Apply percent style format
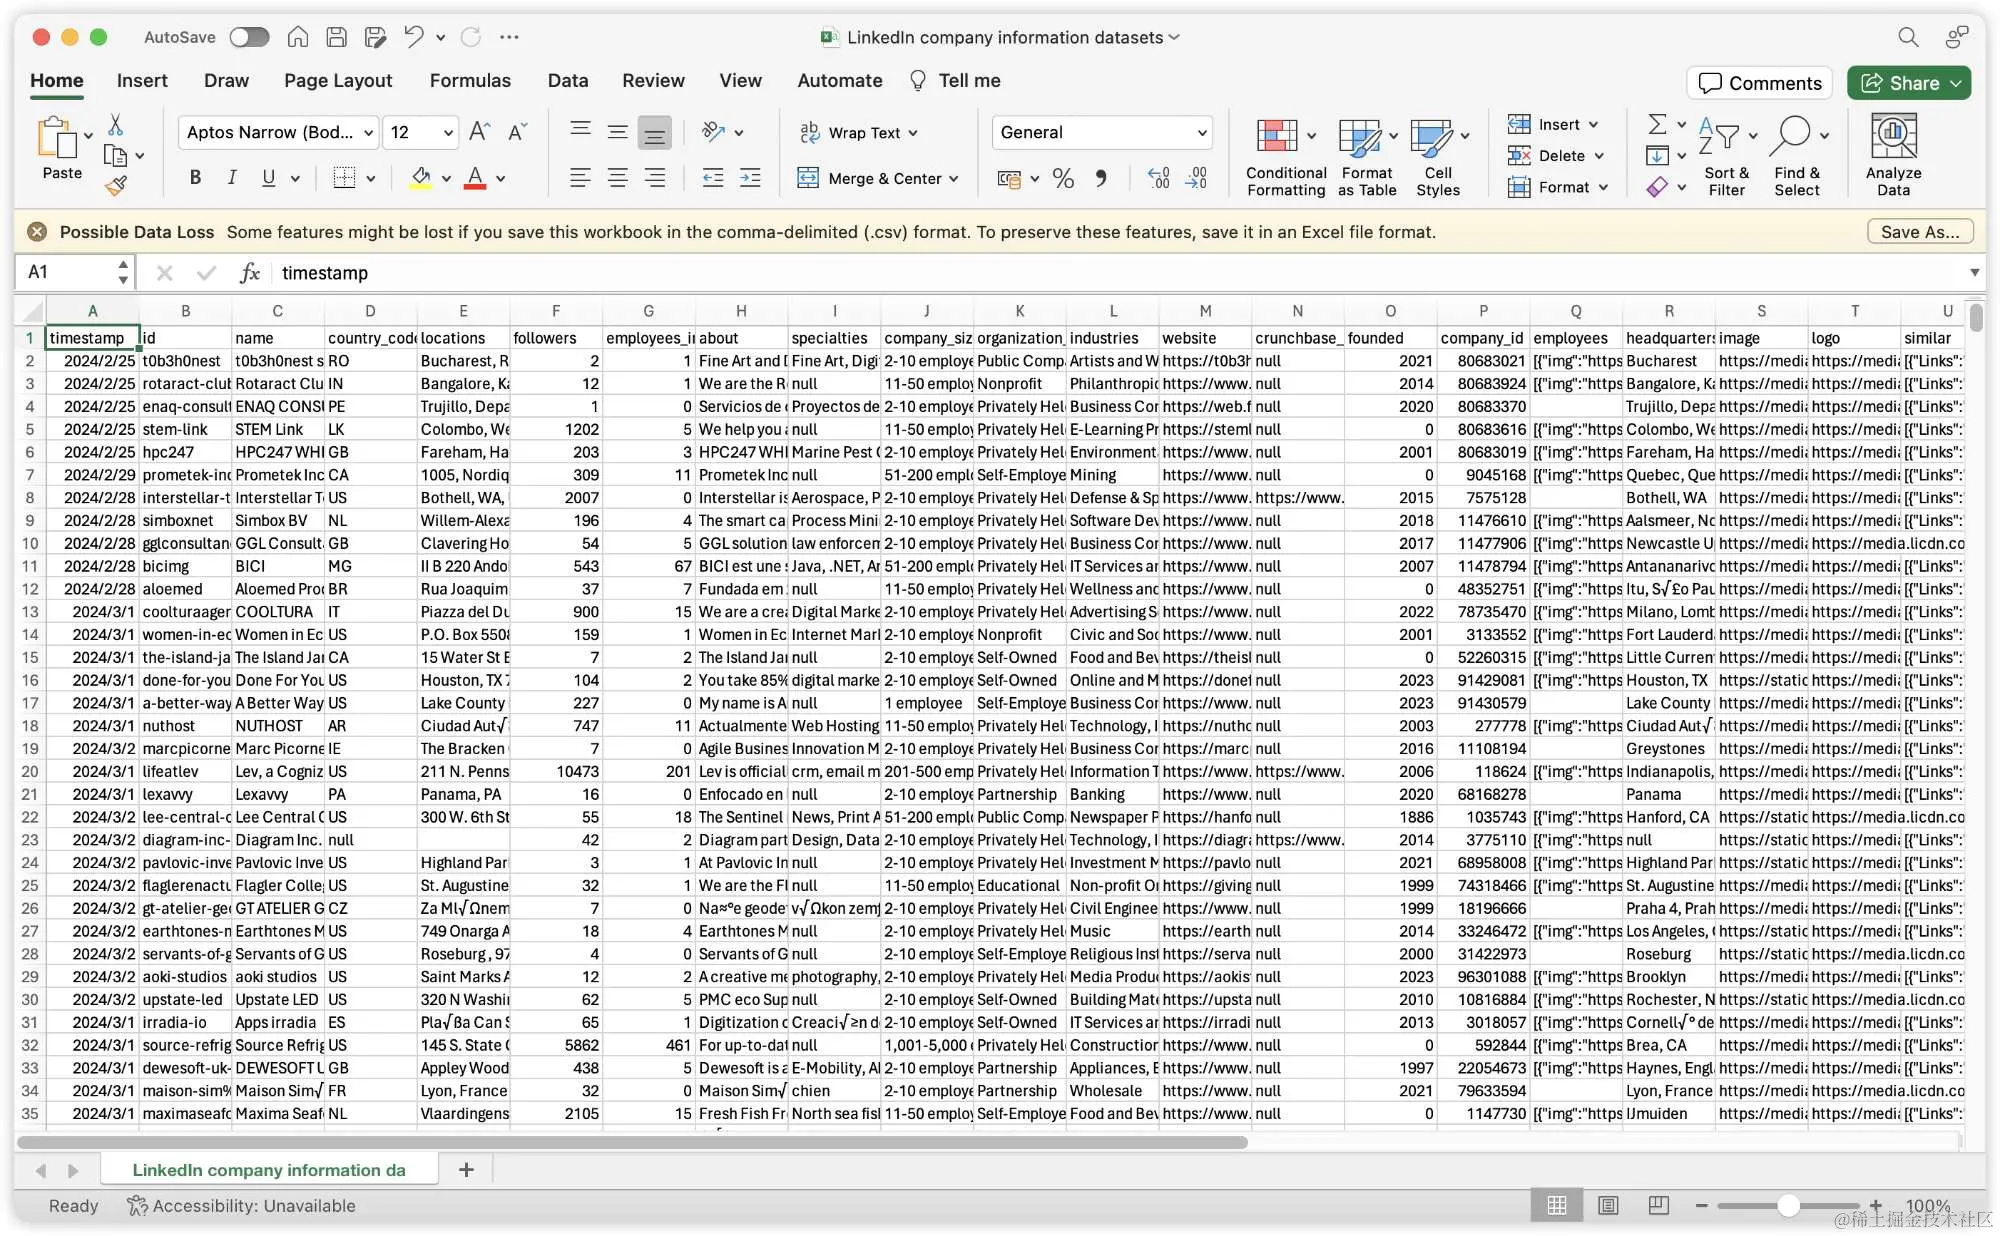The image size is (2000, 1236). [x=1063, y=178]
